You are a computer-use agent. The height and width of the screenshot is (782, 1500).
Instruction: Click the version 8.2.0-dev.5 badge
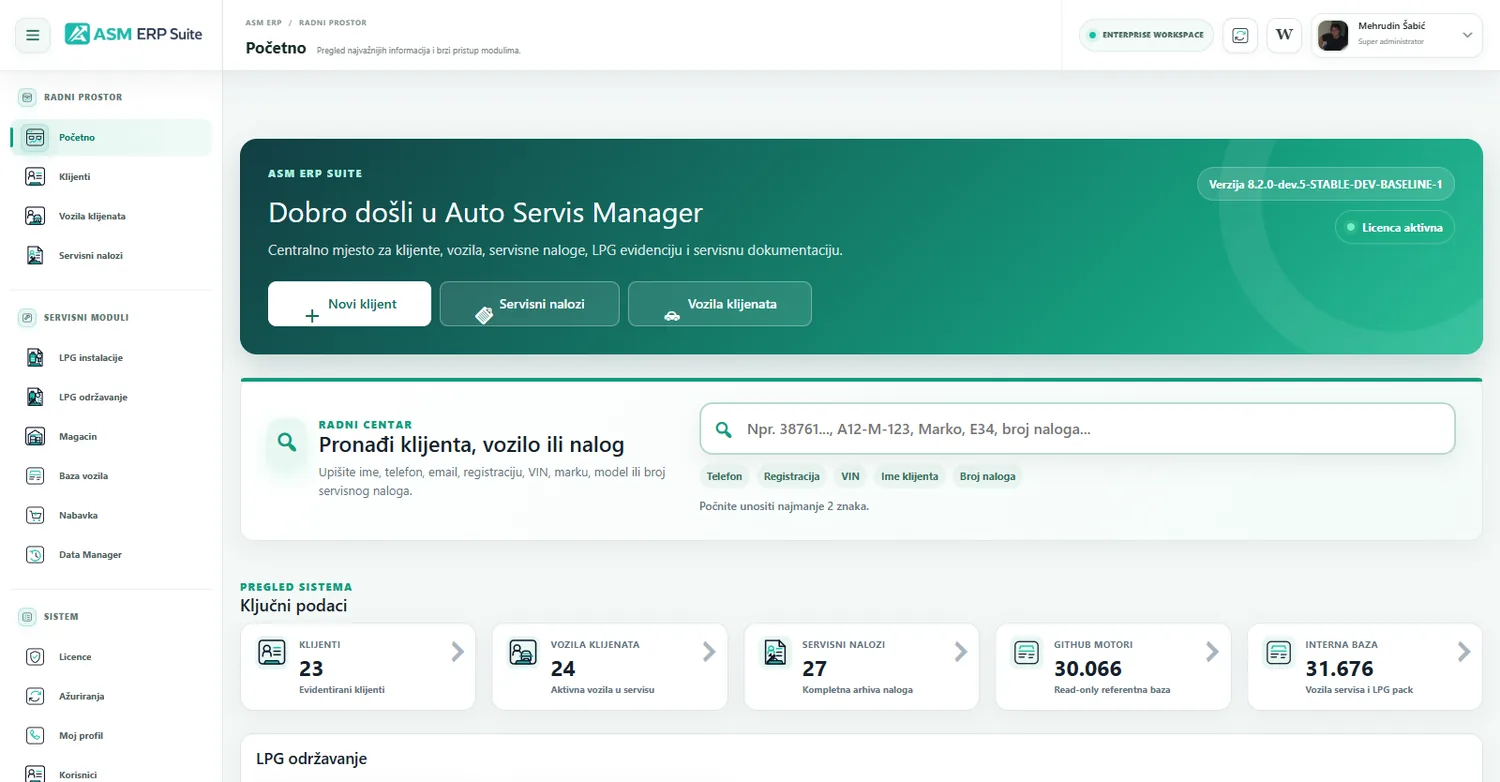(x=1326, y=184)
